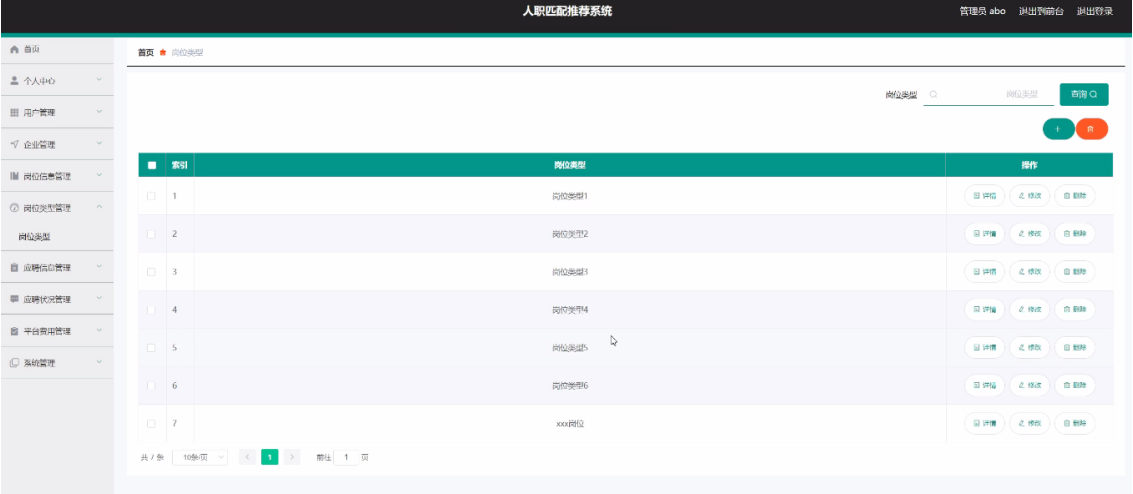The height and width of the screenshot is (494, 1133).
Task: Click the 索引 column header
Action: tap(179, 165)
